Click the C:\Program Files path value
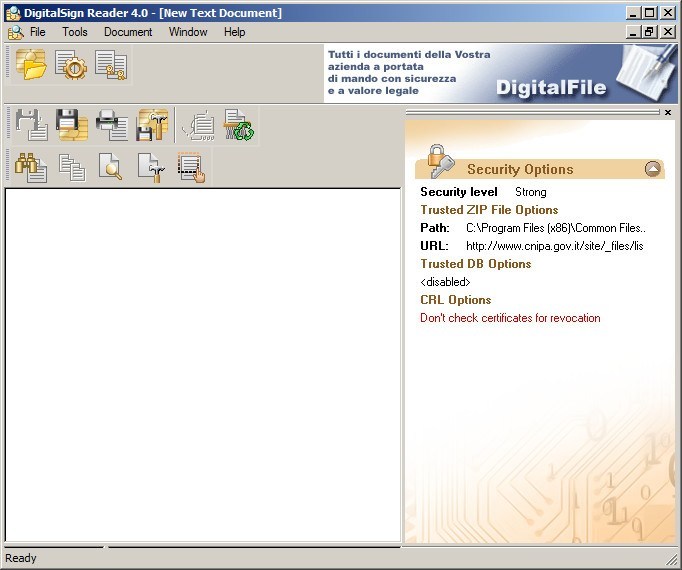The height and width of the screenshot is (570, 682). point(556,228)
